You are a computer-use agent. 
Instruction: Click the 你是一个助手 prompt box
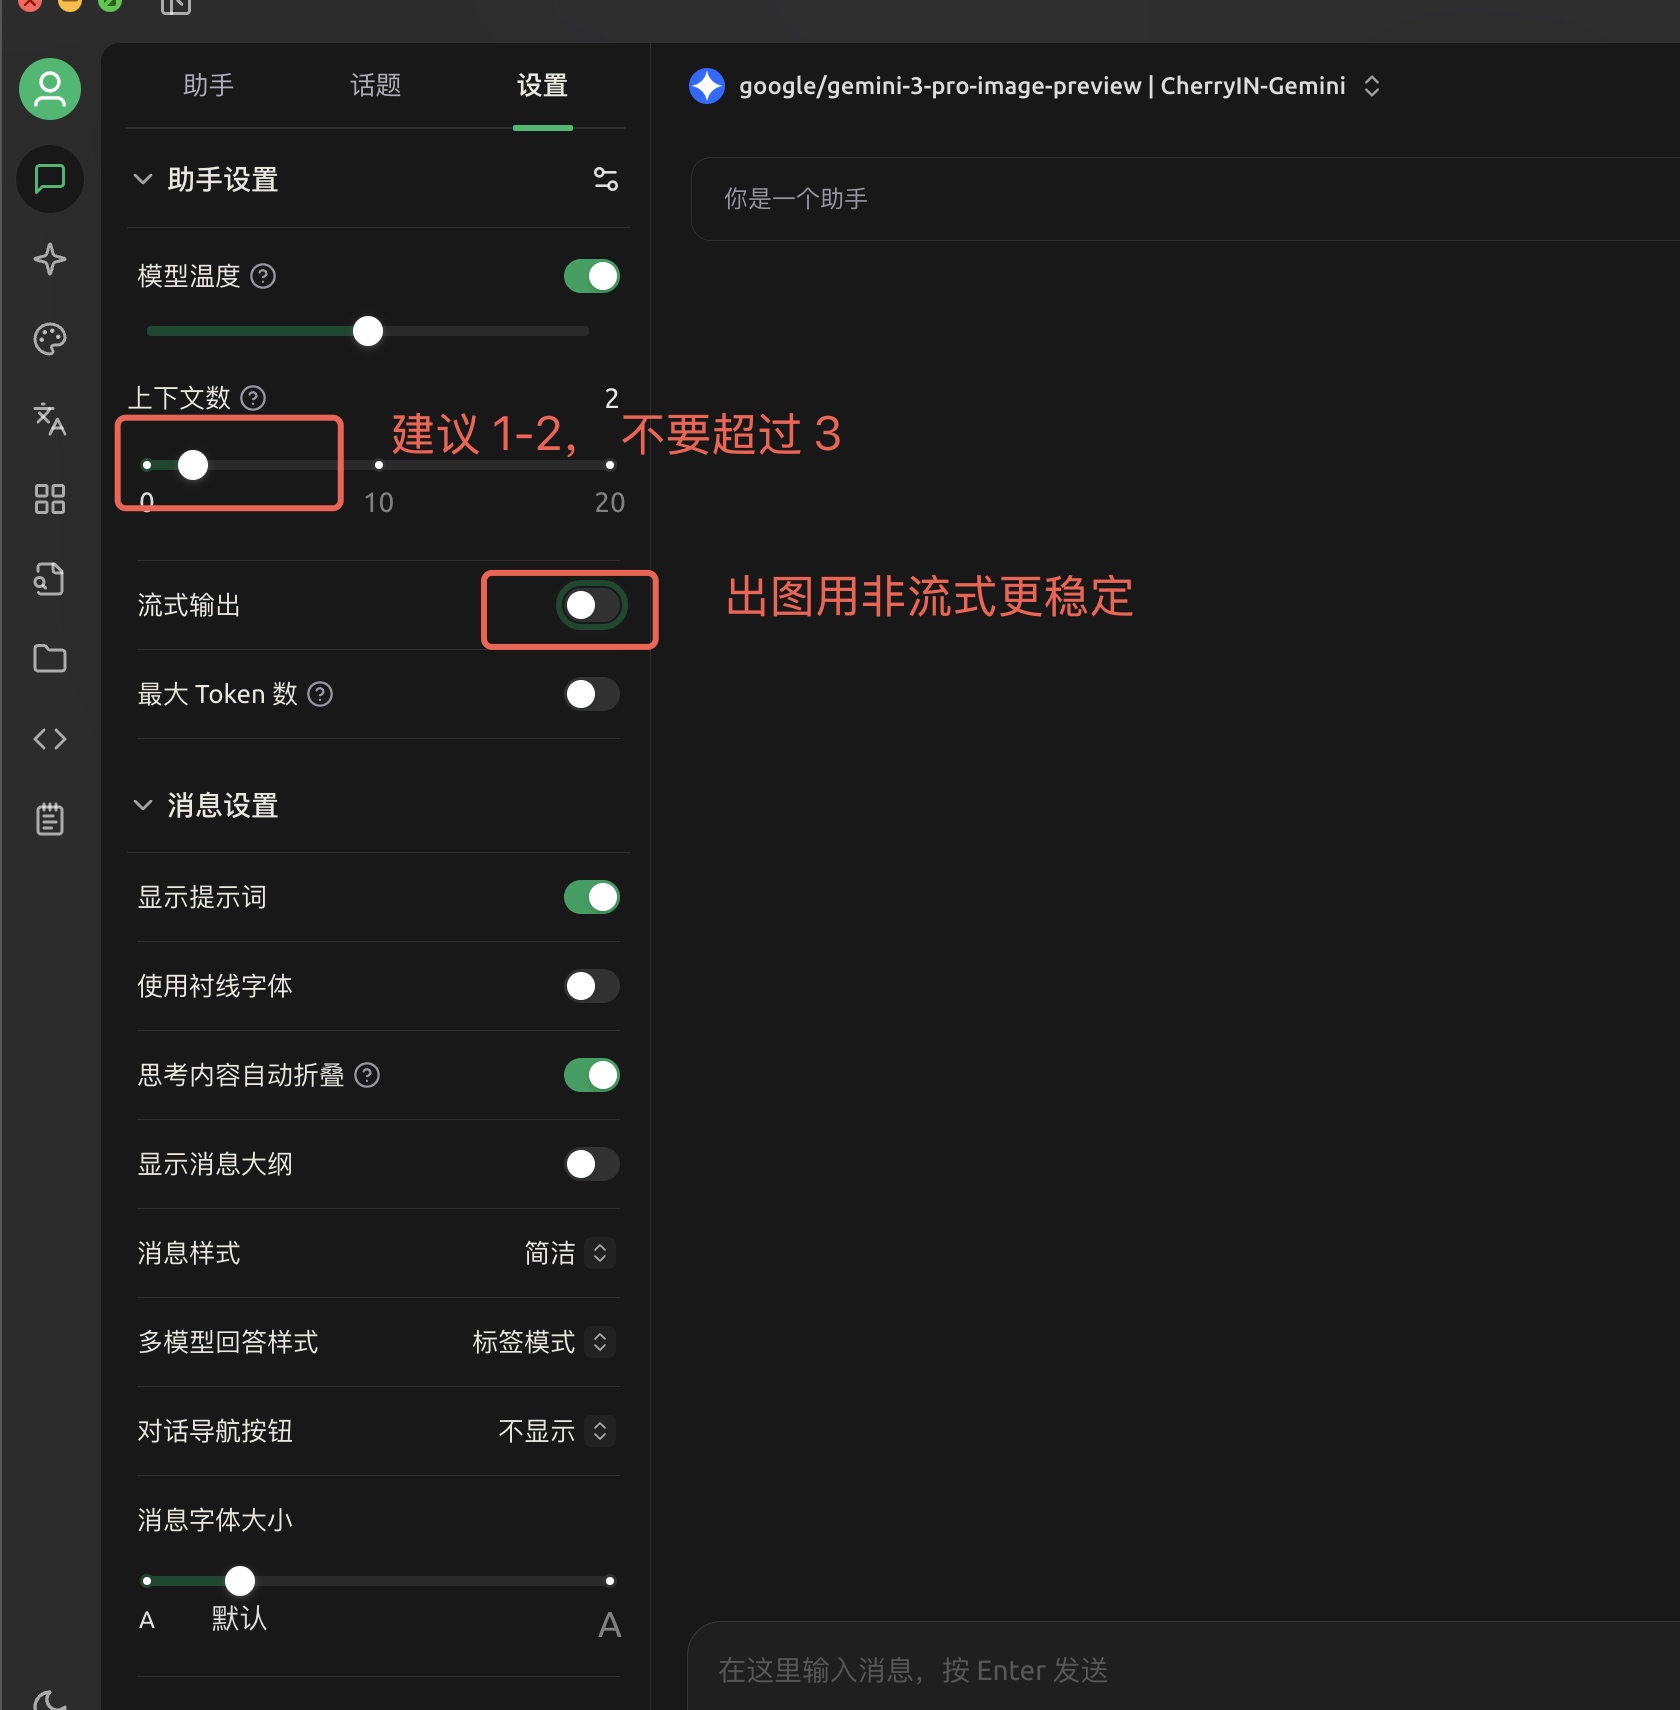coord(1180,199)
